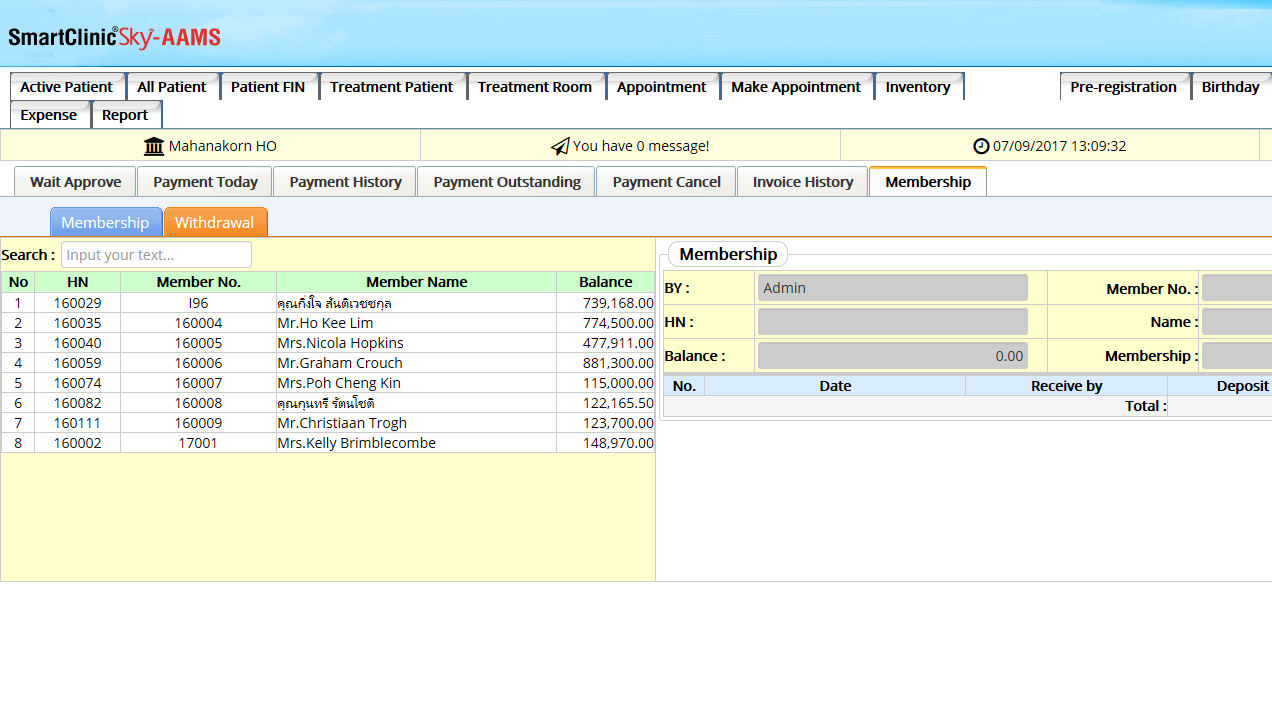Image resolution: width=1272 pixels, height=709 pixels.
Task: Open the Inventory tab
Action: (x=917, y=87)
